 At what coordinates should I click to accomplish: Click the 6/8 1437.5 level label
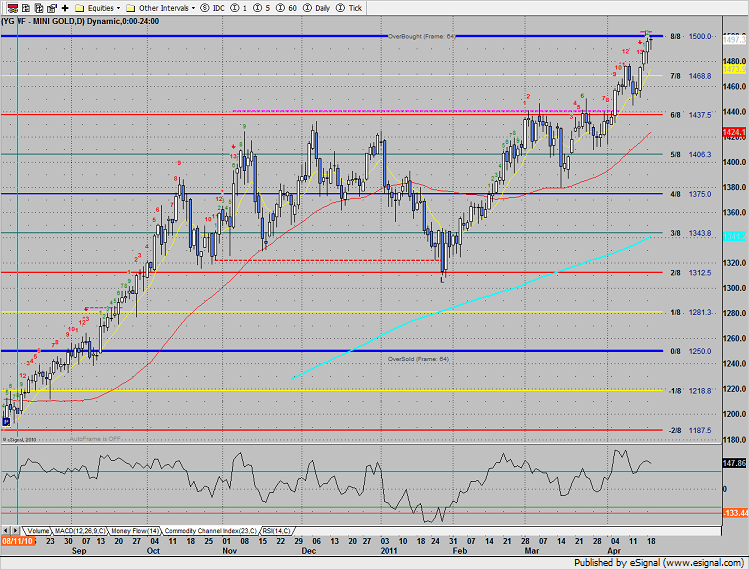(690, 115)
